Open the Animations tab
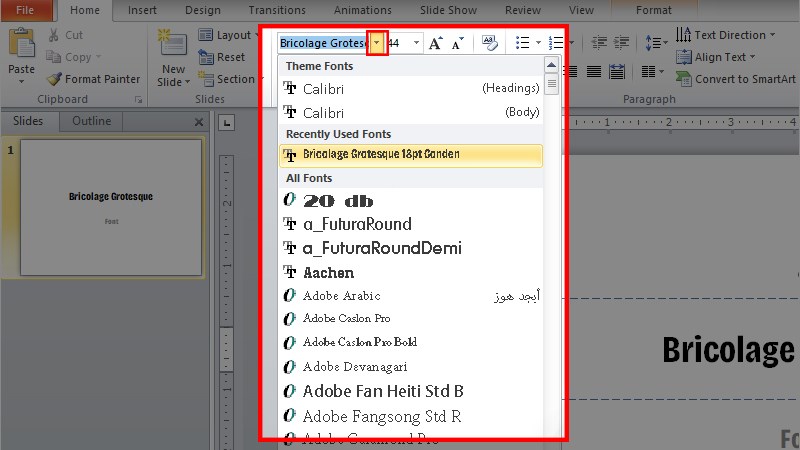This screenshot has width=800, height=450. click(363, 10)
